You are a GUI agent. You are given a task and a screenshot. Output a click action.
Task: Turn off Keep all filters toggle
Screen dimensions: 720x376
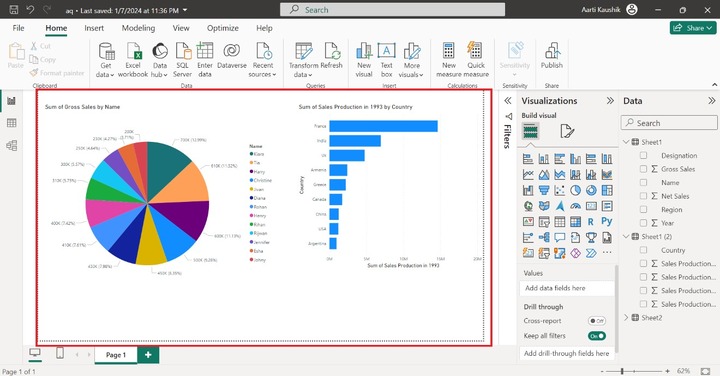596,336
